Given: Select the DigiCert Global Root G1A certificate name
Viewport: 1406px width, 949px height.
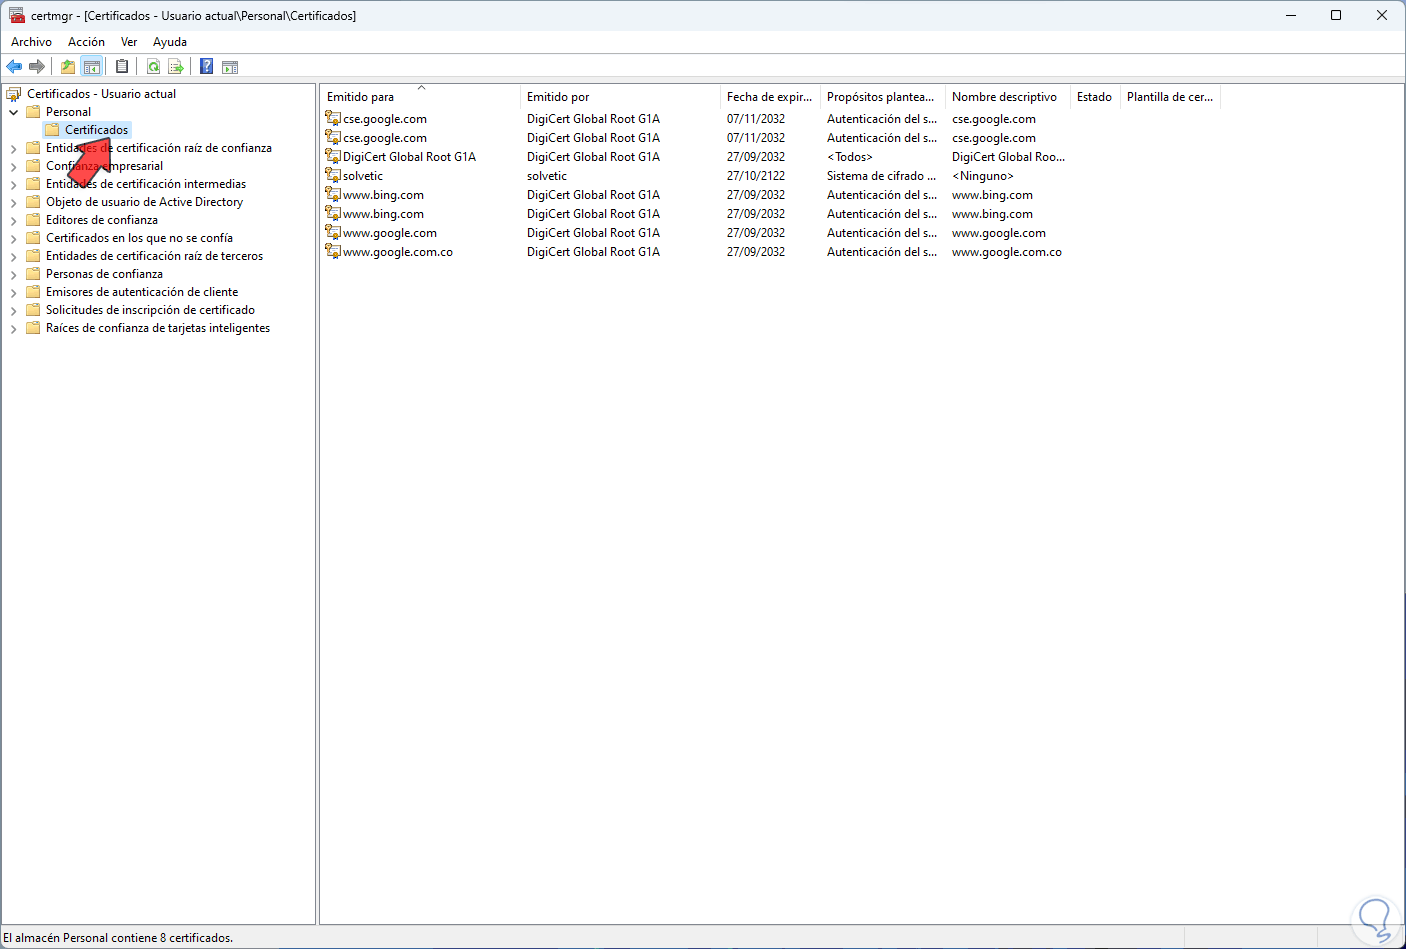Looking at the screenshot, I should click(409, 157).
